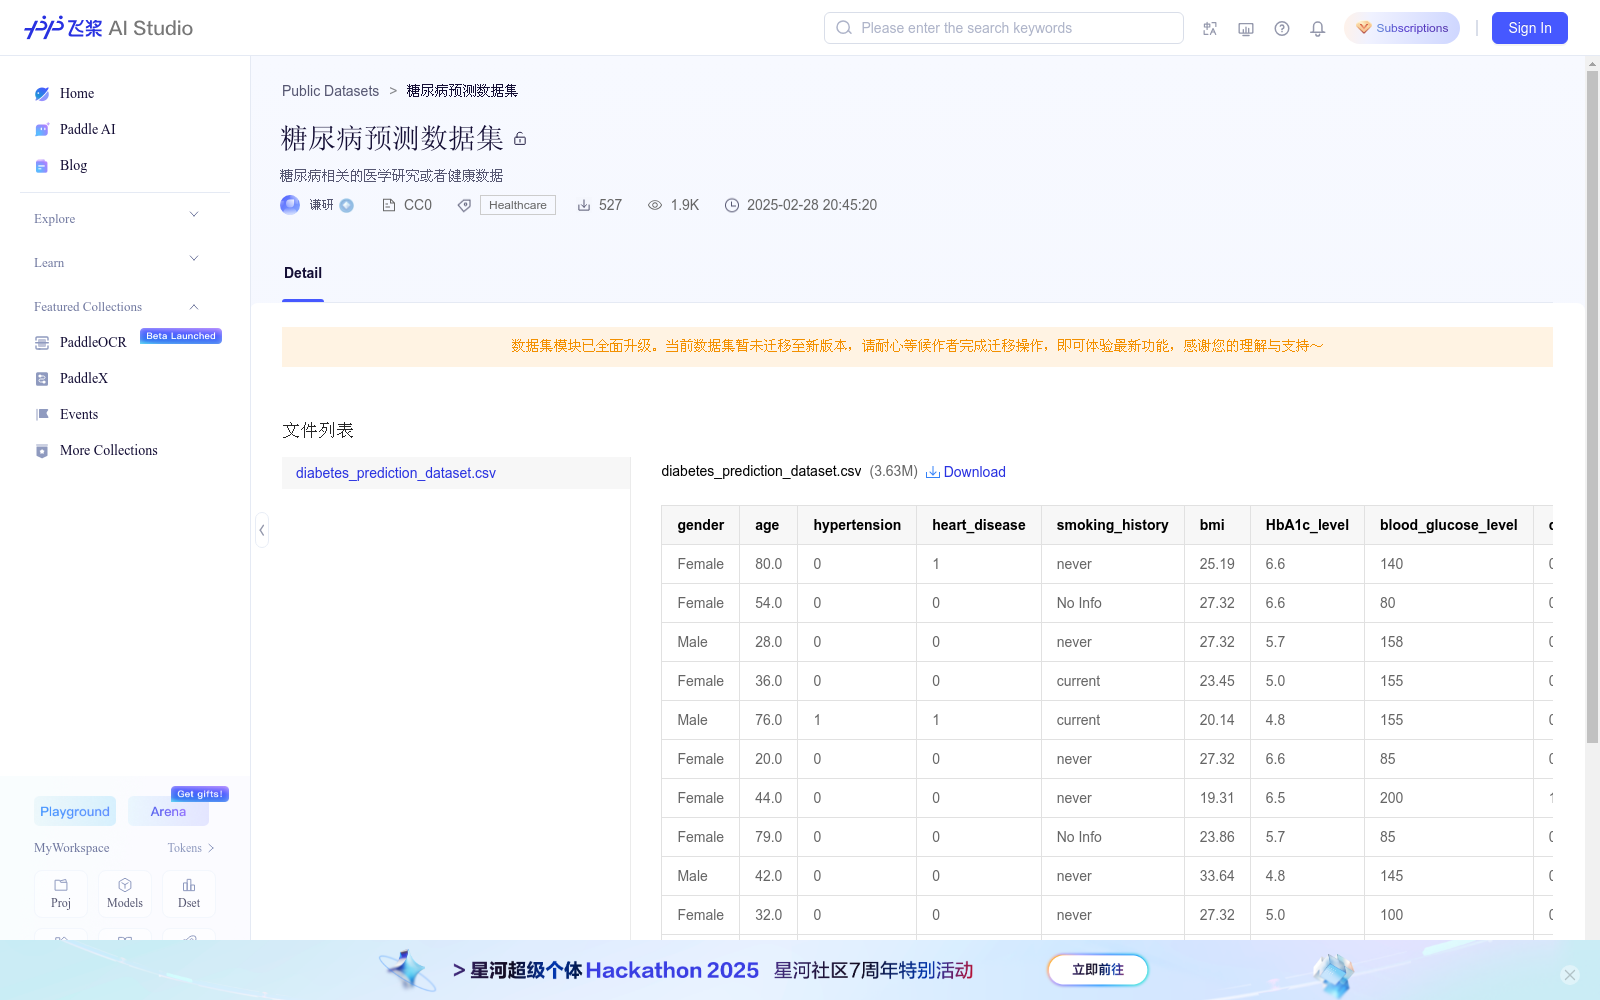Click the language translate icon in header
This screenshot has width=1600, height=1000.
1210,28
